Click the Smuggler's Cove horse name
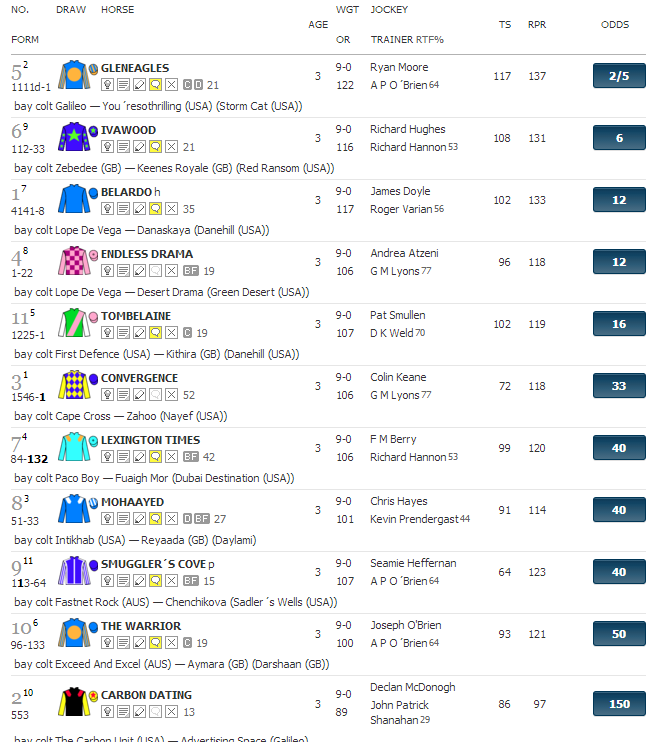The height and width of the screenshot is (742, 654). (x=152, y=564)
